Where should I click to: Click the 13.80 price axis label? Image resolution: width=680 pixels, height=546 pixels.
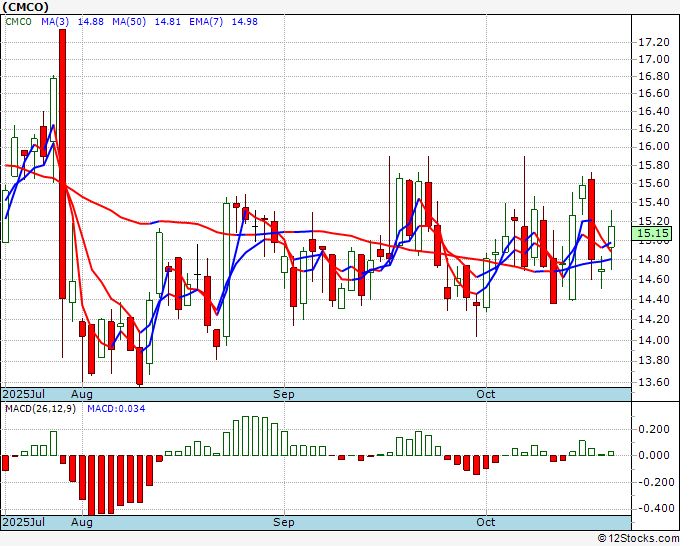654,361
